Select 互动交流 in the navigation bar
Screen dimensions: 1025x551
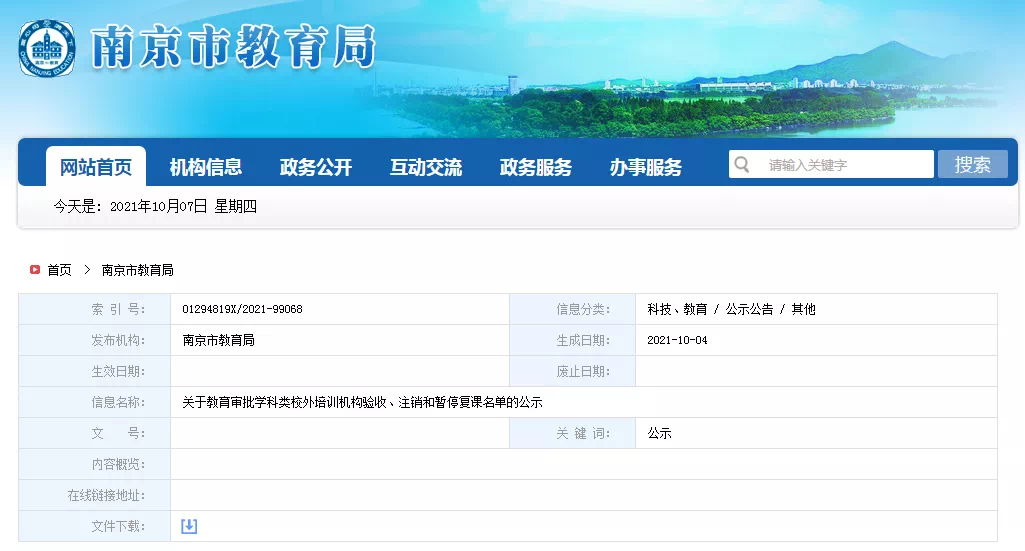[426, 167]
